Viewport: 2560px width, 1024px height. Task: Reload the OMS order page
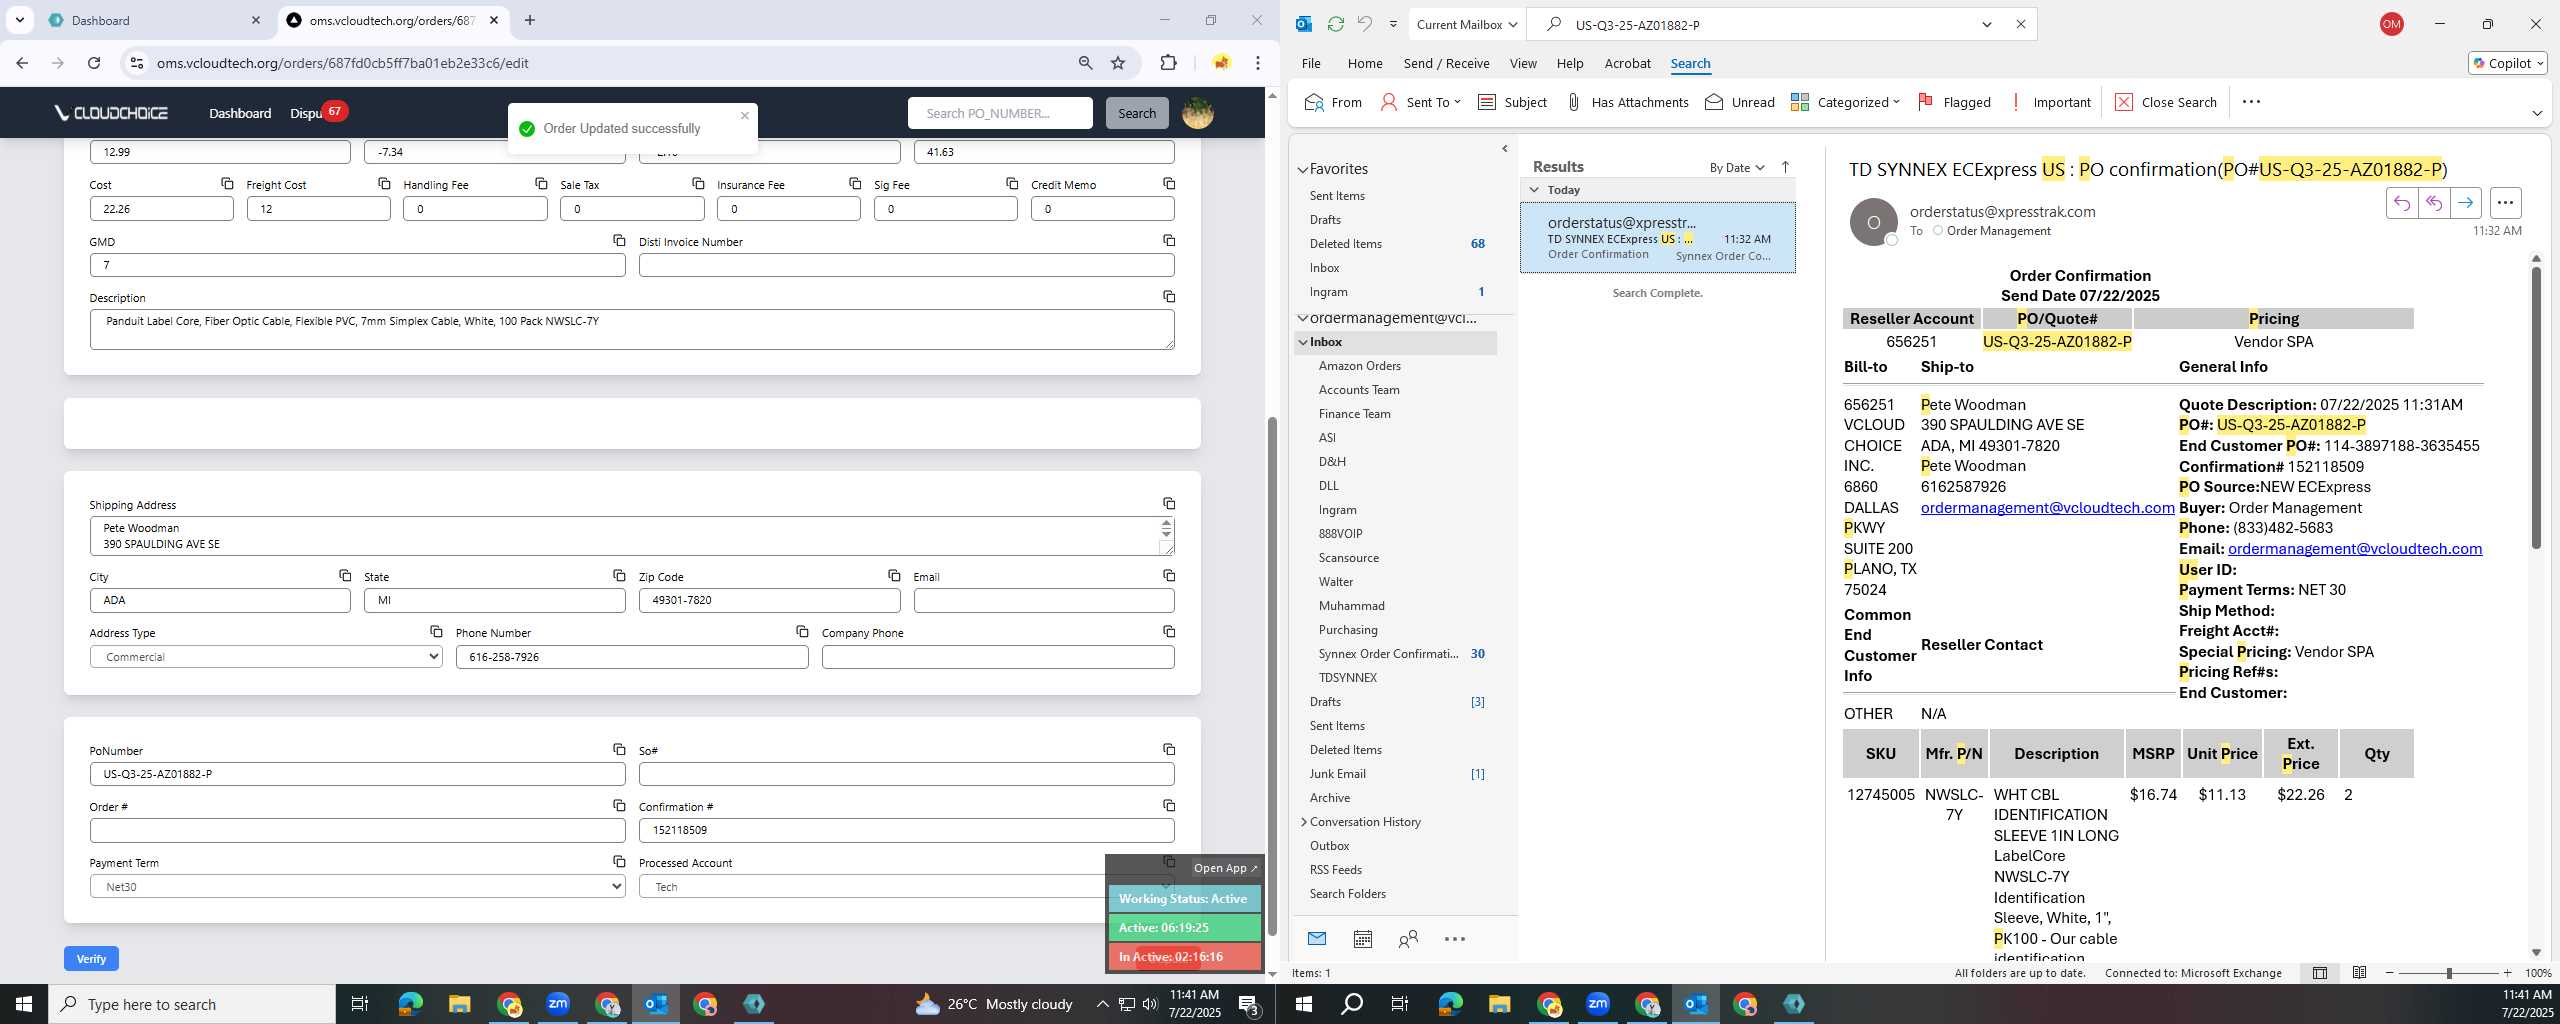point(94,63)
